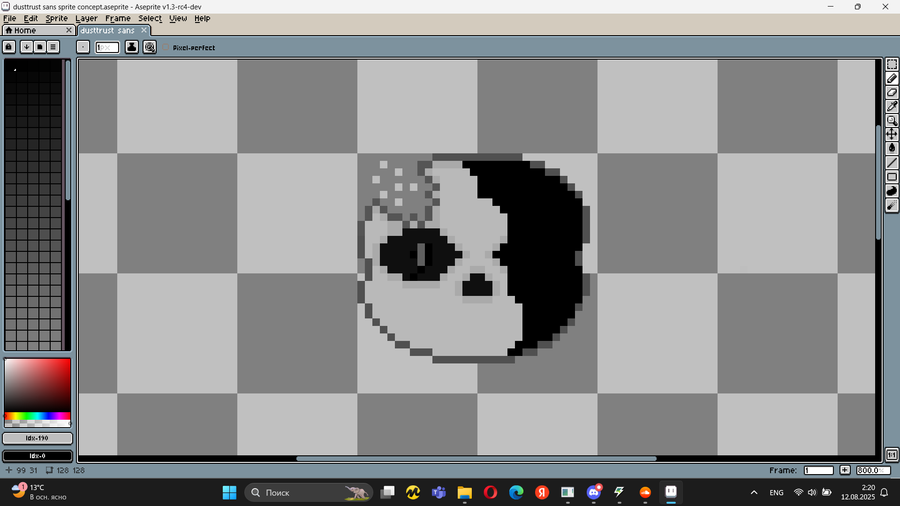Select the Paint Bucket tool

(891, 148)
